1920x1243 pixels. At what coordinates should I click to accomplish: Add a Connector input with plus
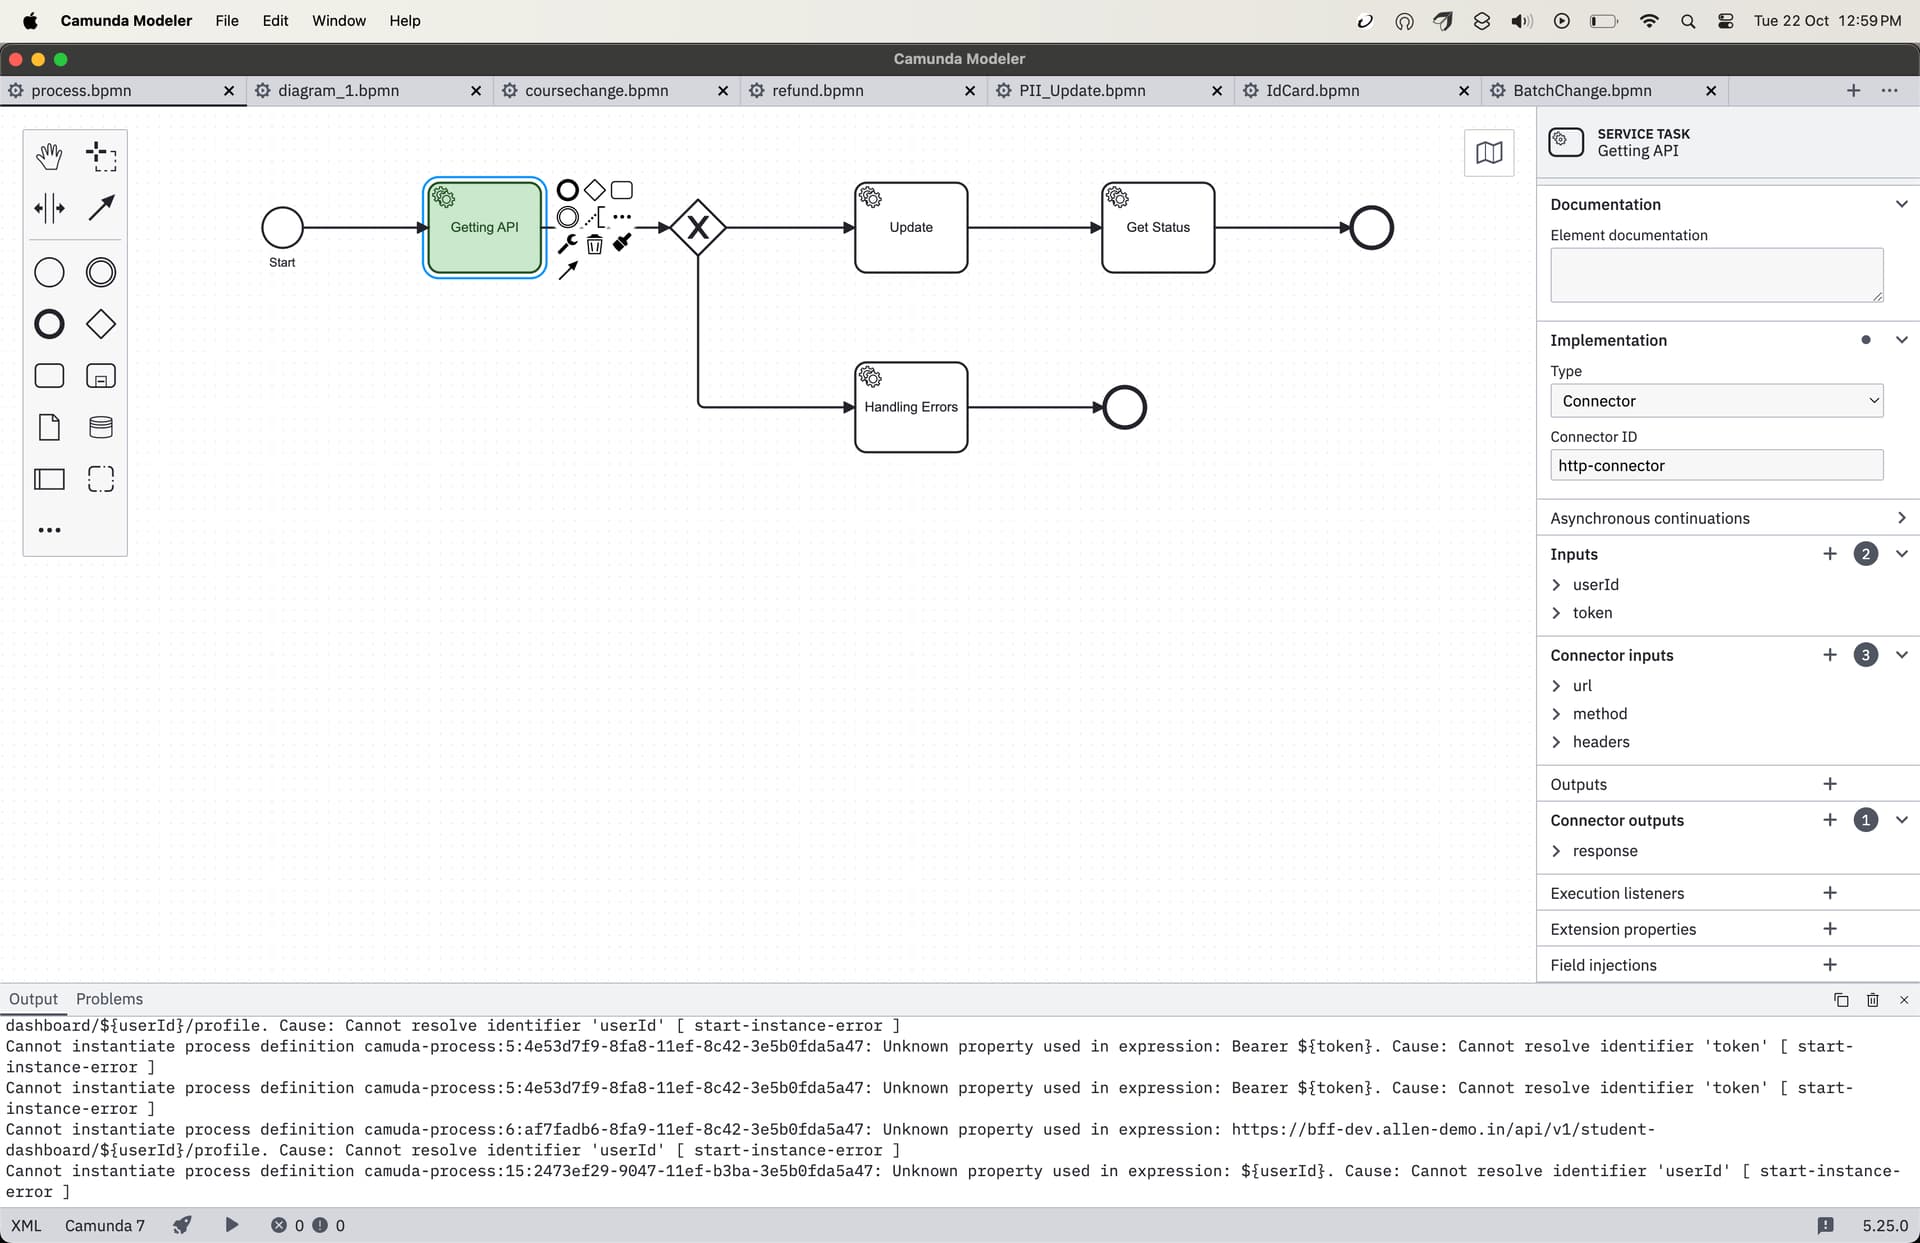click(1830, 655)
